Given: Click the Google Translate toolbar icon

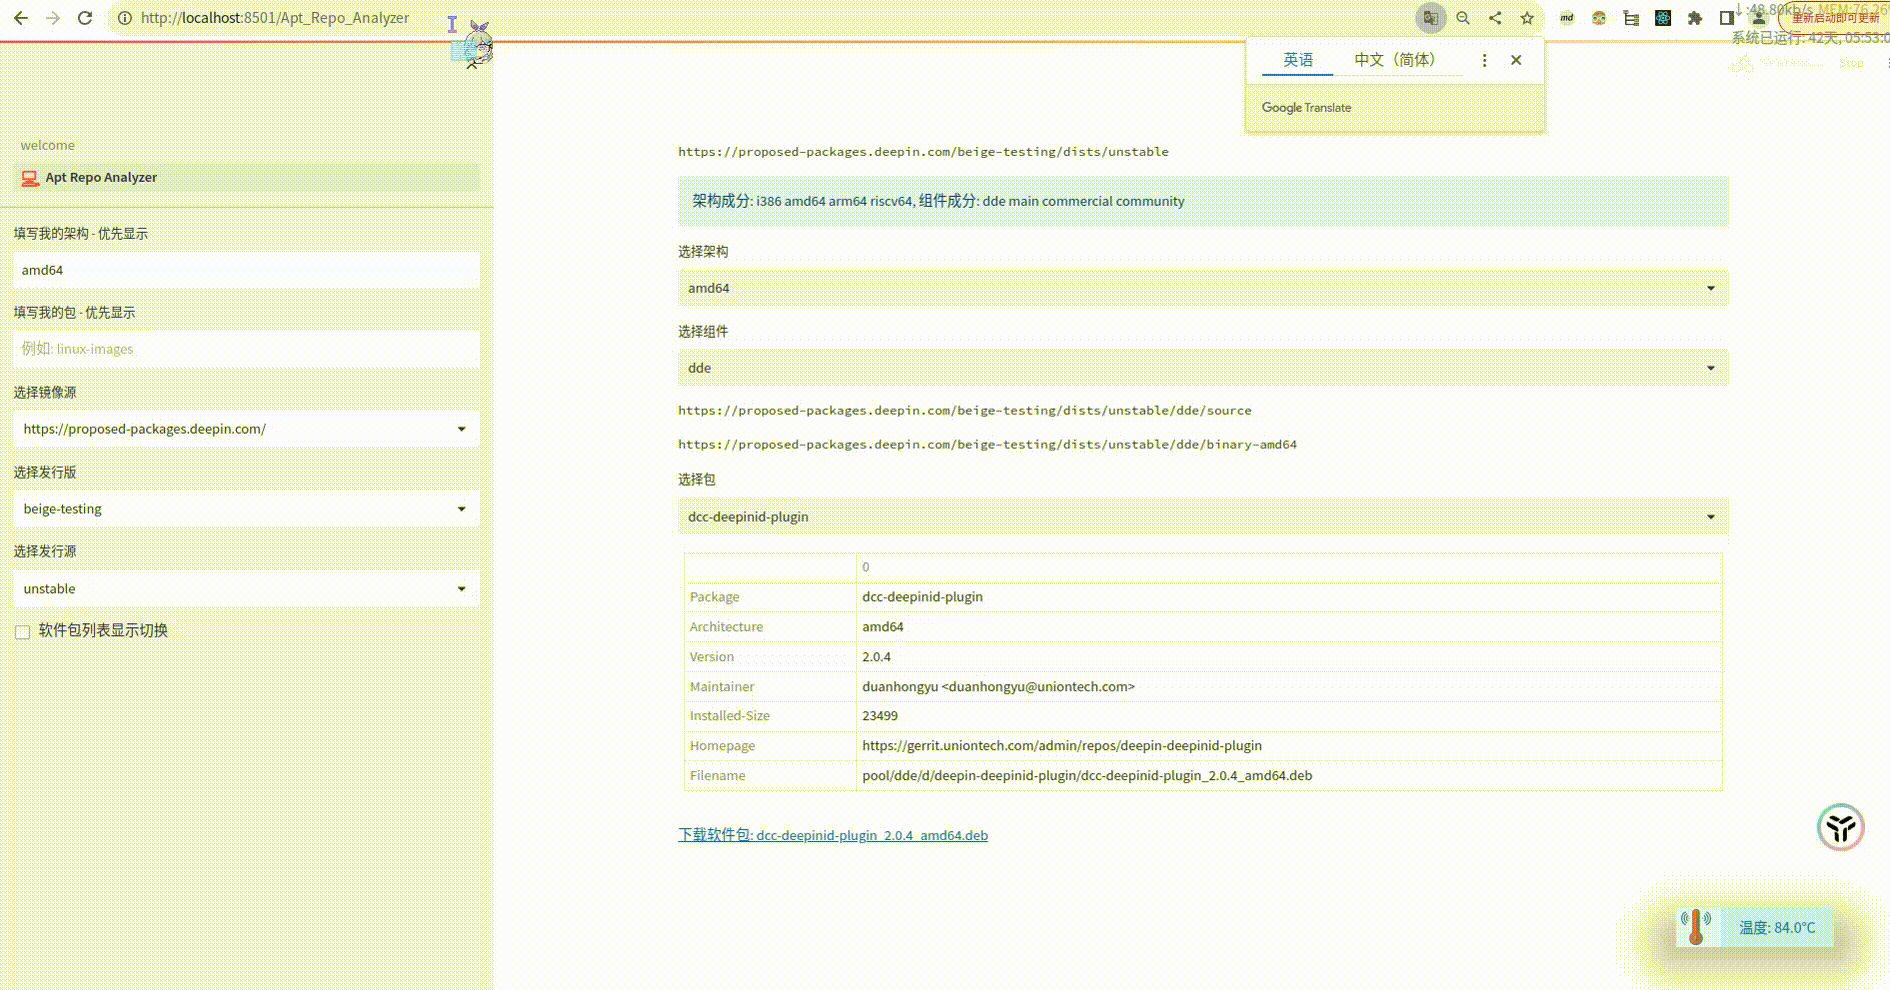Looking at the screenshot, I should pos(1431,18).
